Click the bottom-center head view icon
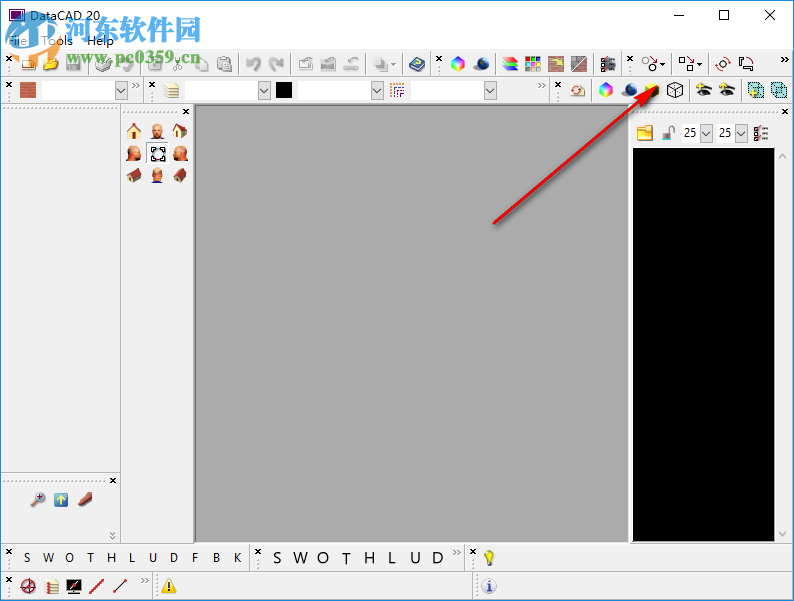 pyautogui.click(x=157, y=175)
